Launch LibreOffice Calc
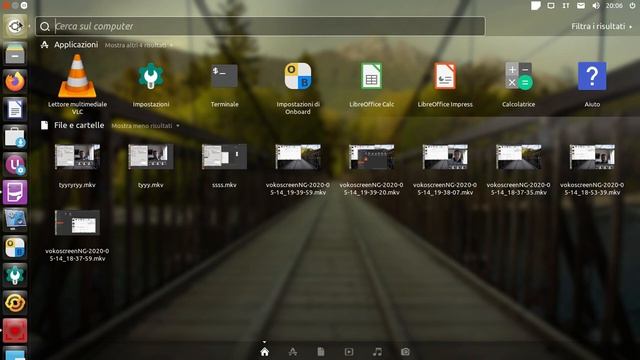 (371, 76)
